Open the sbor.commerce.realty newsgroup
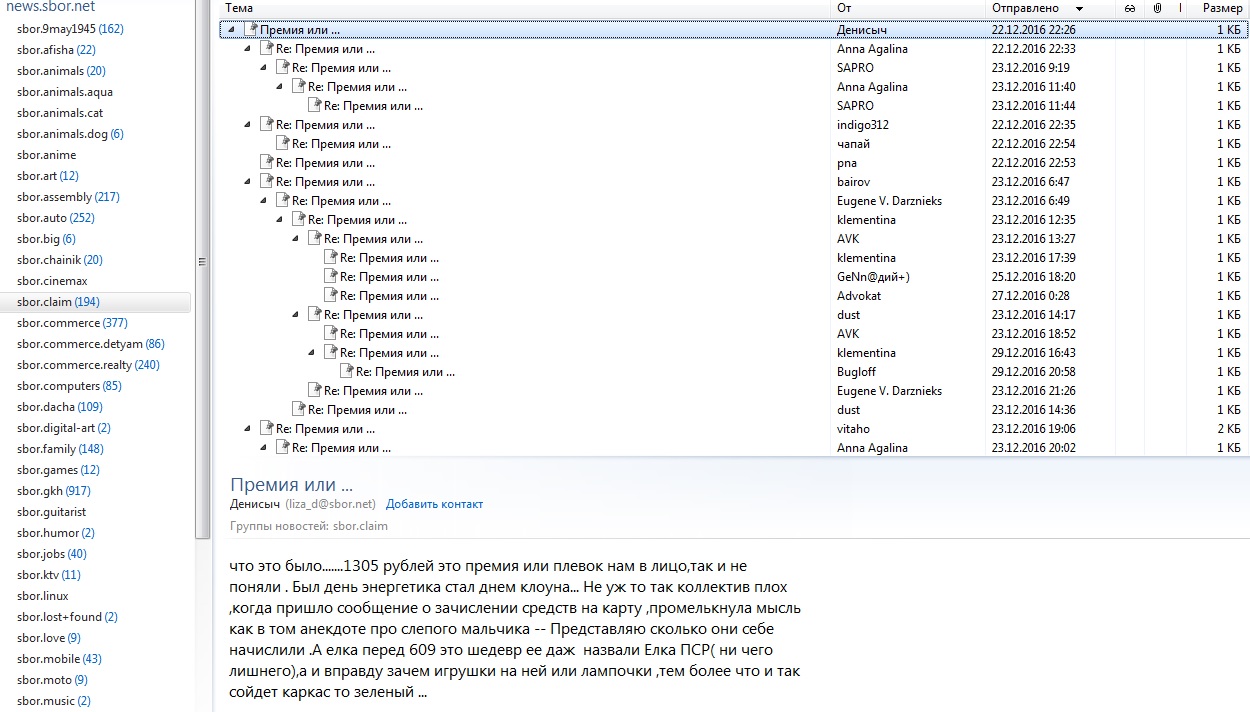Viewport: 1250px width, 712px height. (x=88, y=365)
